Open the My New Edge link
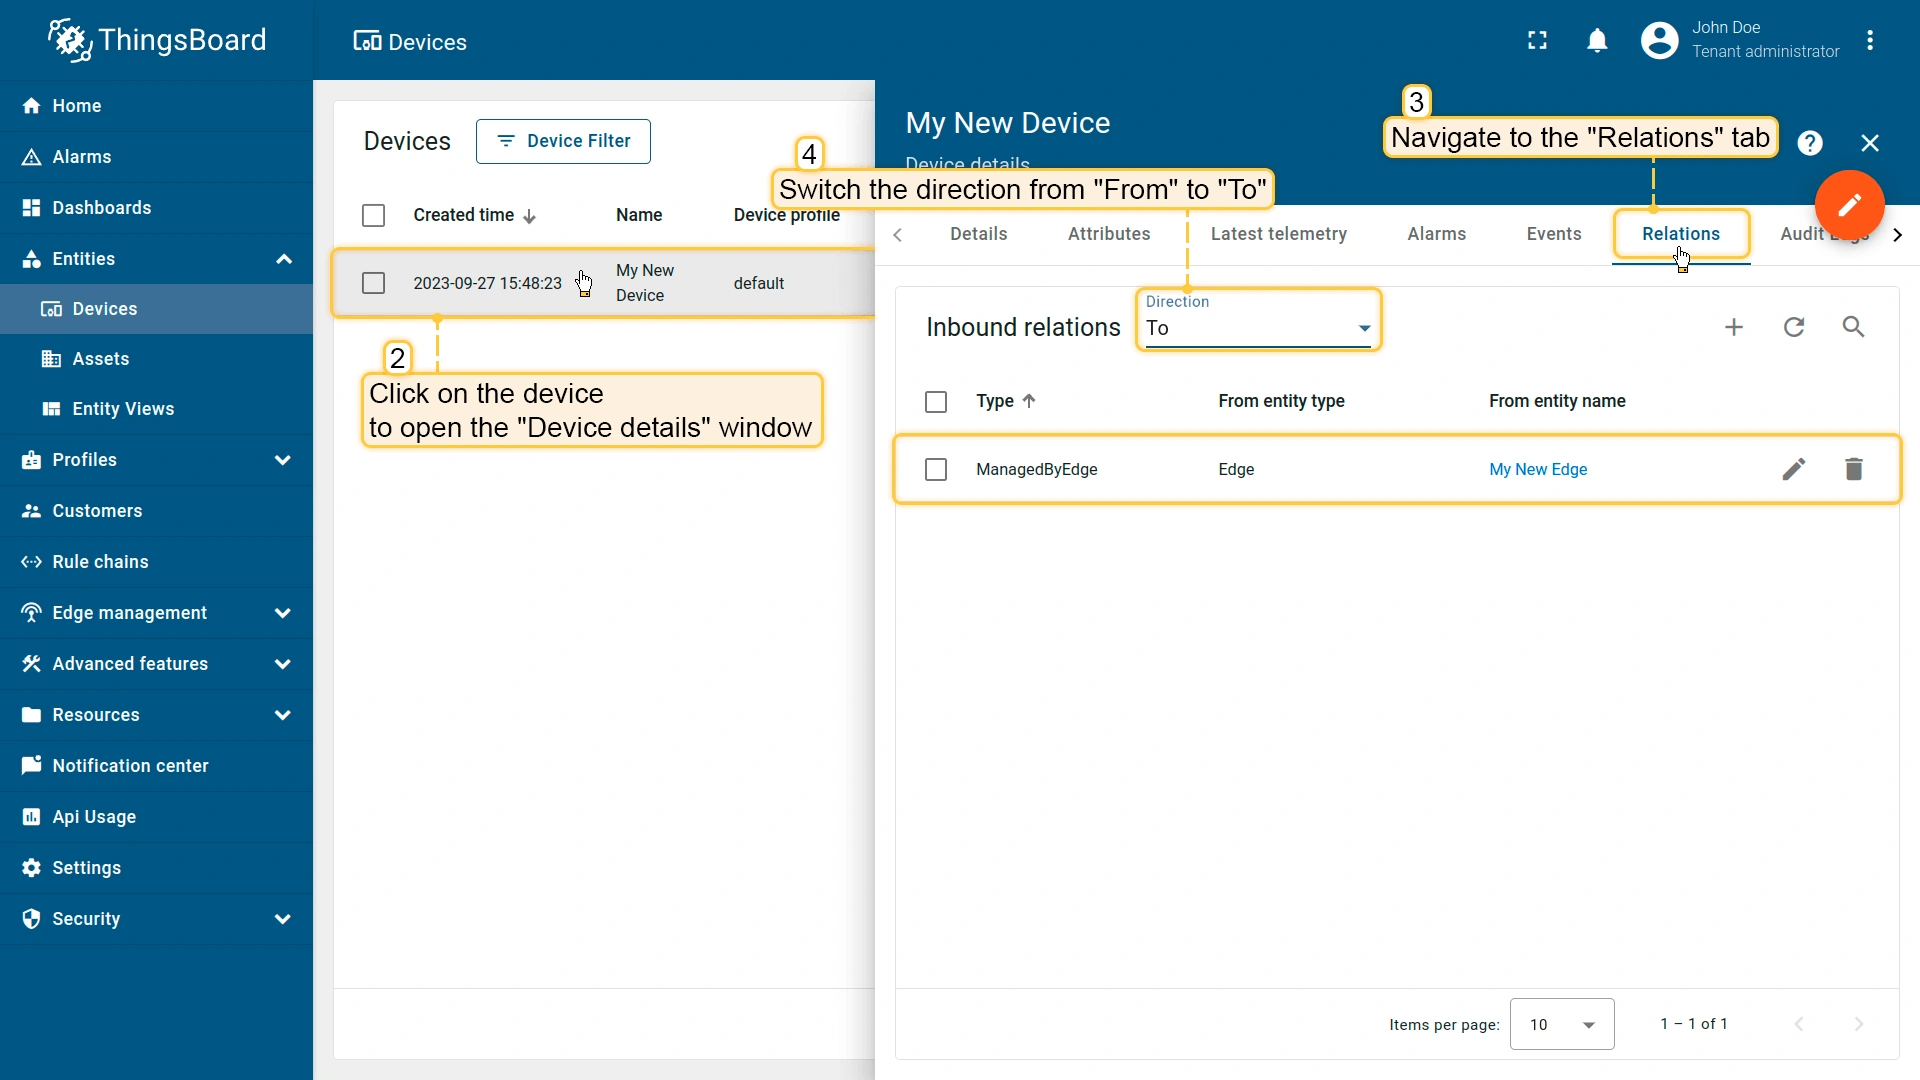1920x1080 pixels. 1537,469
